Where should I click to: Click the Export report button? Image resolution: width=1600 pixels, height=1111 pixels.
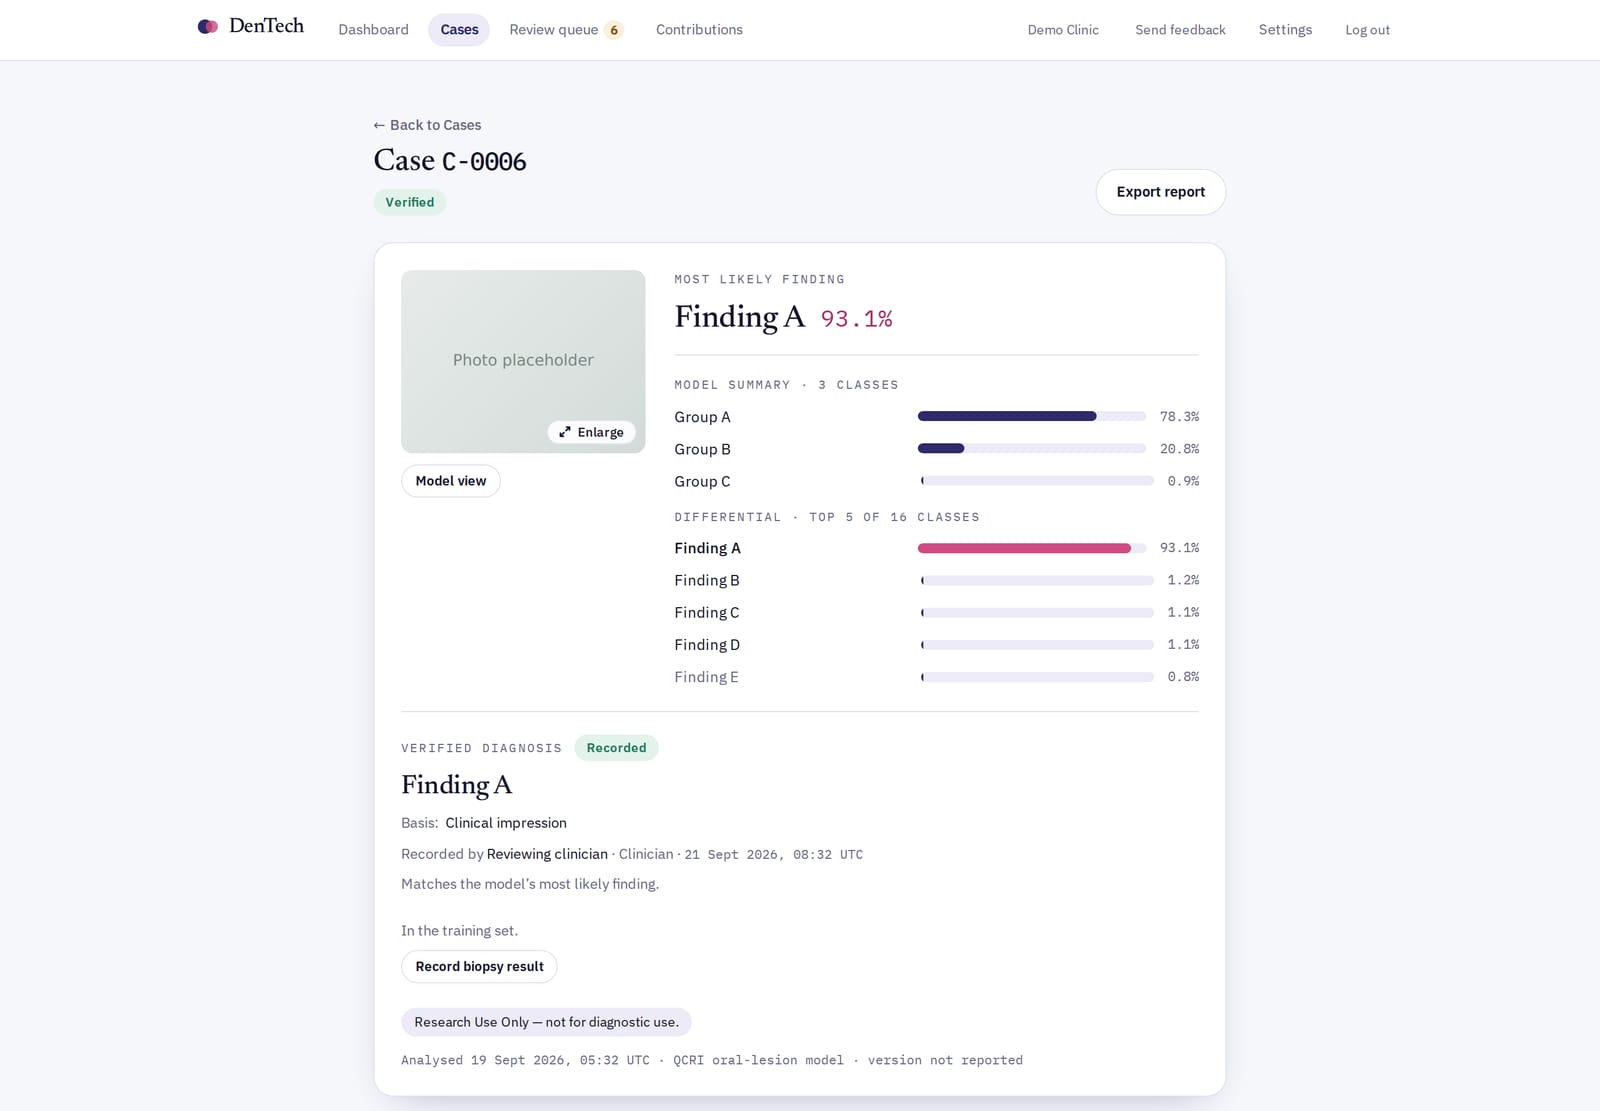1160,192
